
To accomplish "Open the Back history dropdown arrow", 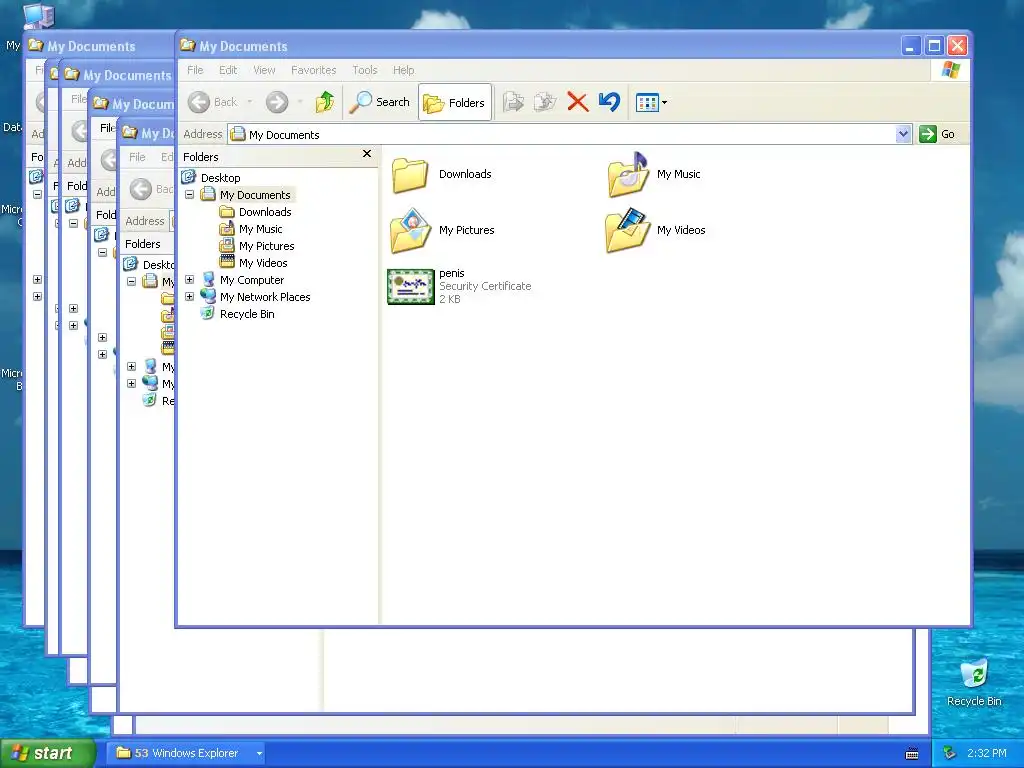I will click(249, 102).
